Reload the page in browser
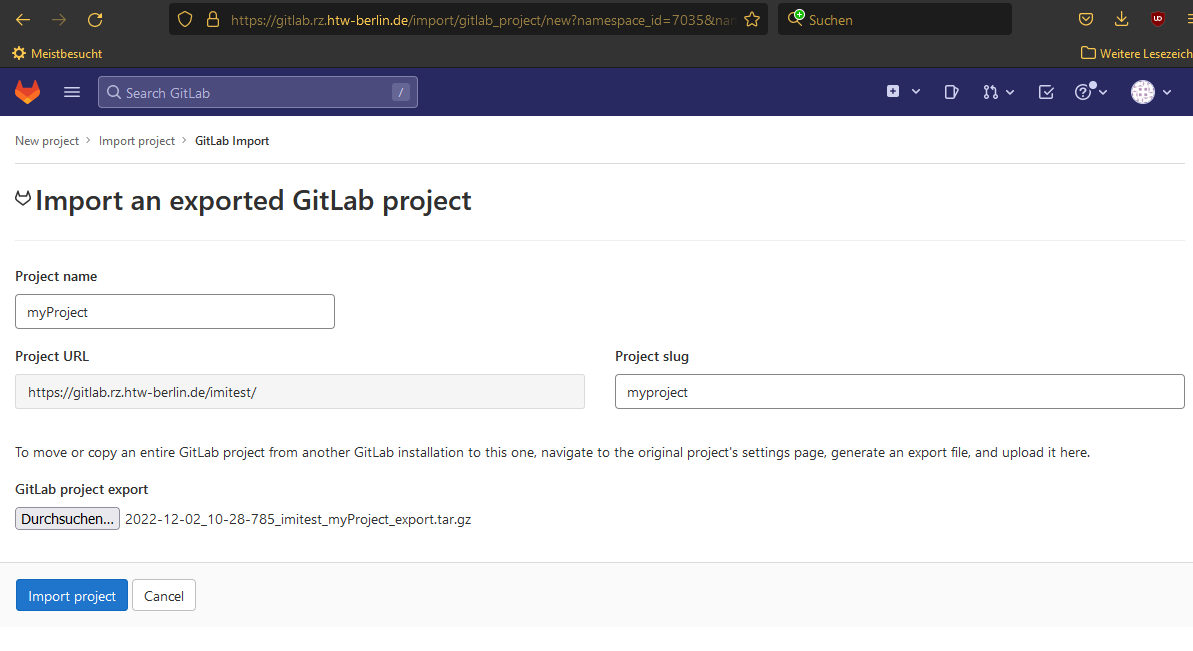This screenshot has width=1193, height=651. click(95, 20)
